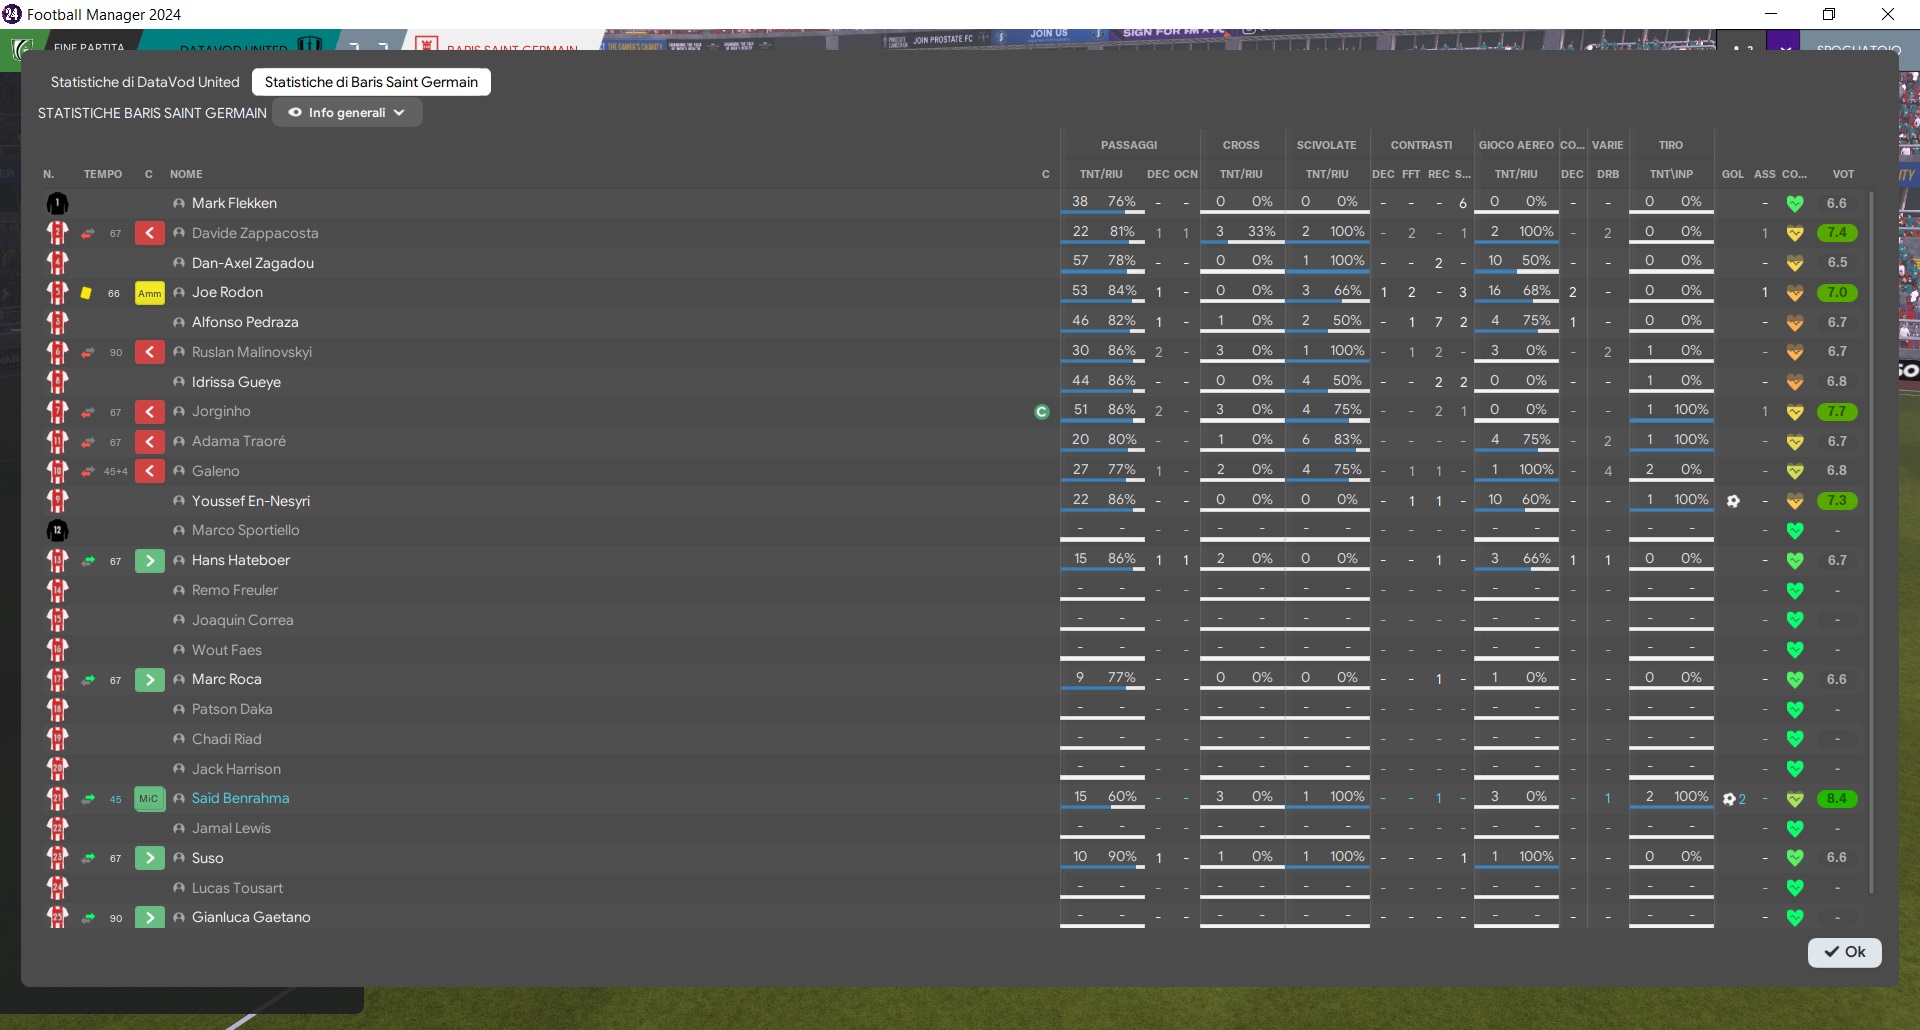Switch to Statistiche di DataVod United tab
This screenshot has height=1030, width=1920.
coord(145,82)
